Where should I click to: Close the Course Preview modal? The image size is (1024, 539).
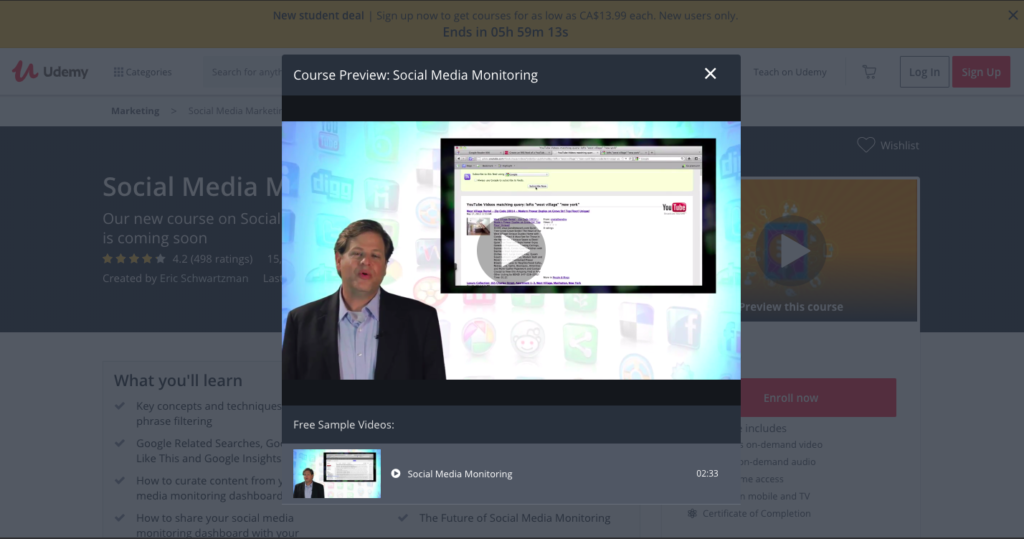710,74
